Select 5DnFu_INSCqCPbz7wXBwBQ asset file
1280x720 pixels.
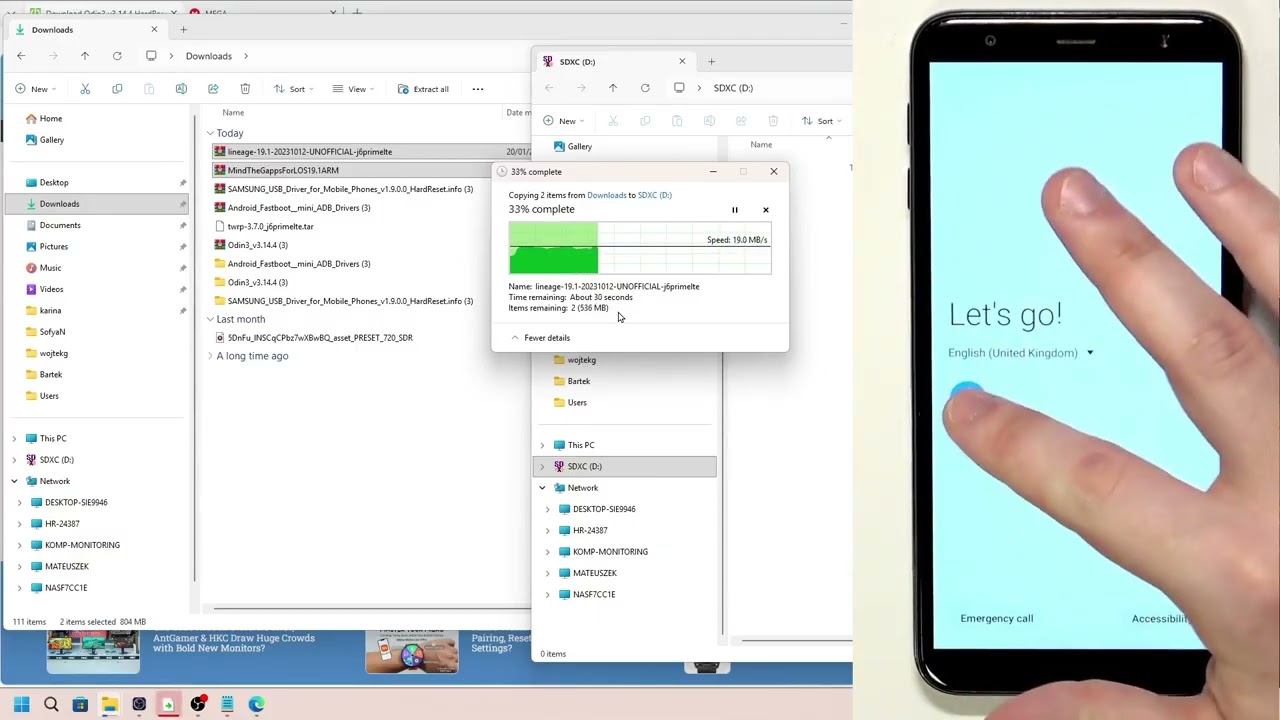pos(313,338)
